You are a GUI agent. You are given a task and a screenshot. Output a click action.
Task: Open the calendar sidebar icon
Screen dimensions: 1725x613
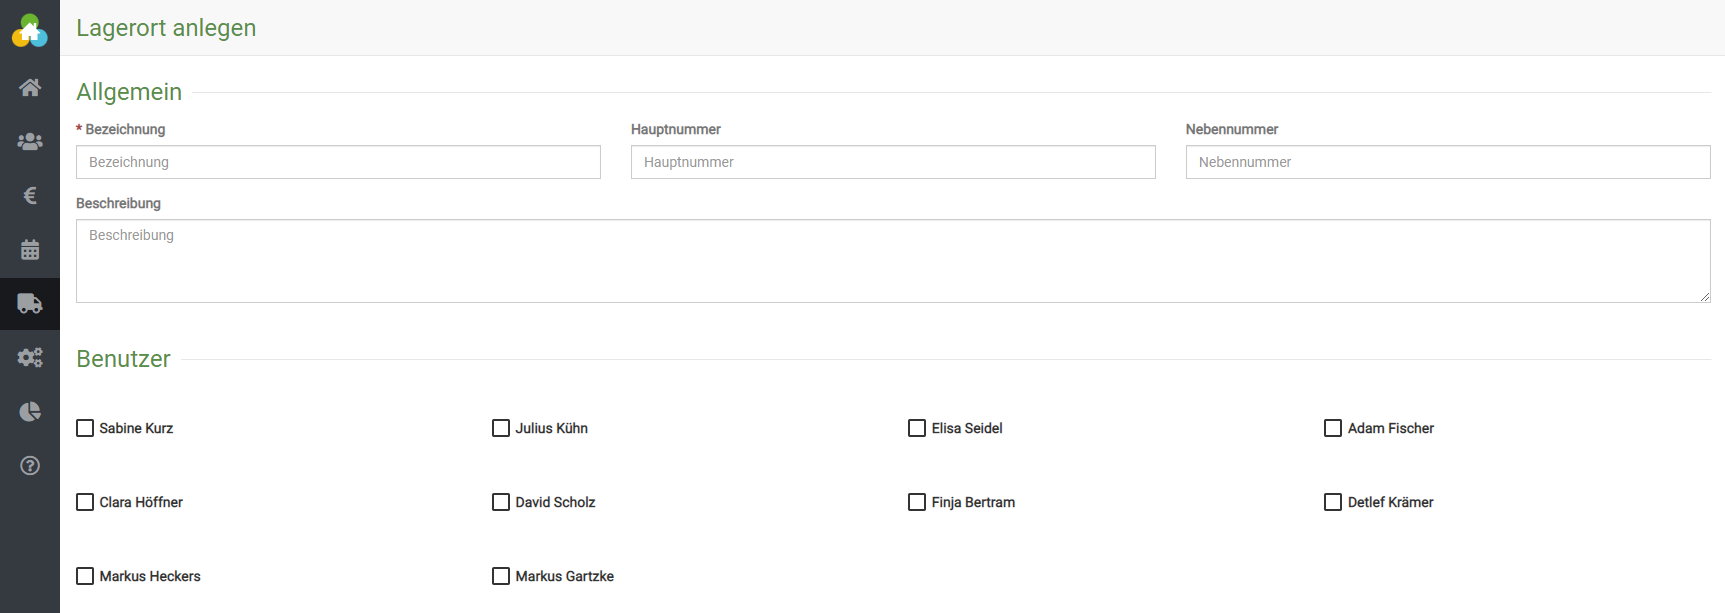pos(30,250)
